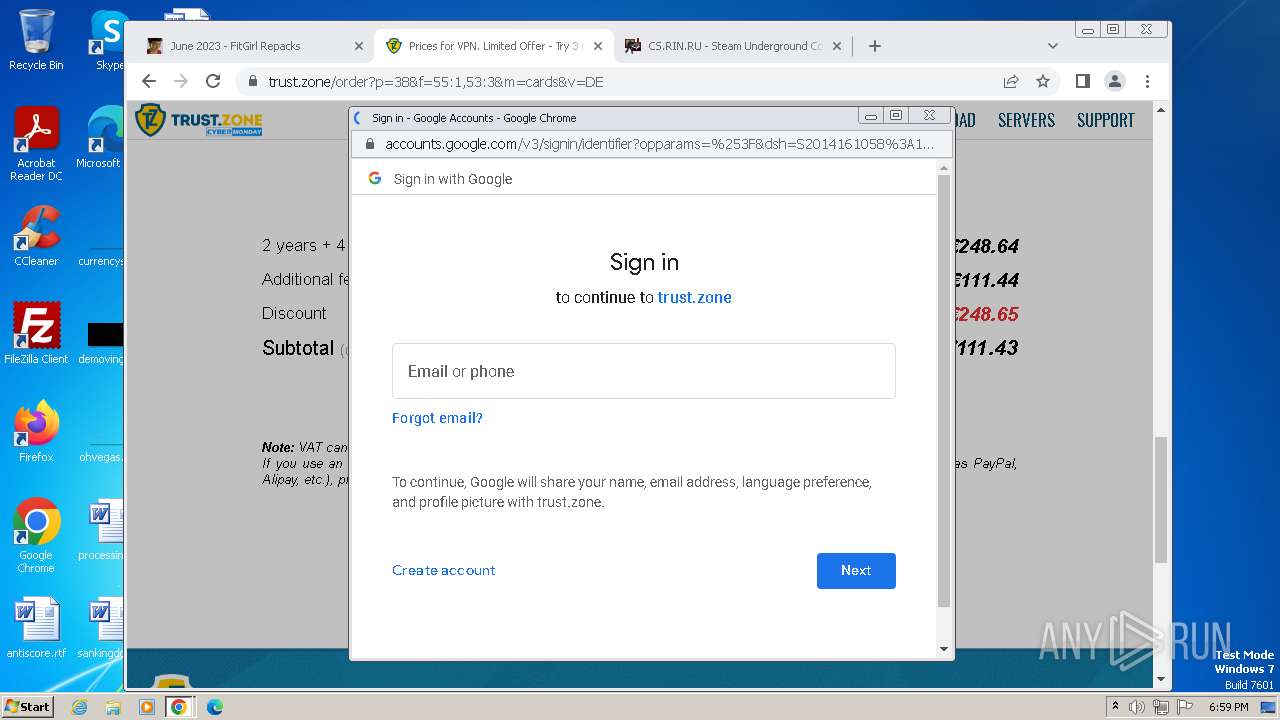Viewport: 1280px width, 720px height.
Task: Open the FileZilla Client desktop icon
Action: point(36,333)
